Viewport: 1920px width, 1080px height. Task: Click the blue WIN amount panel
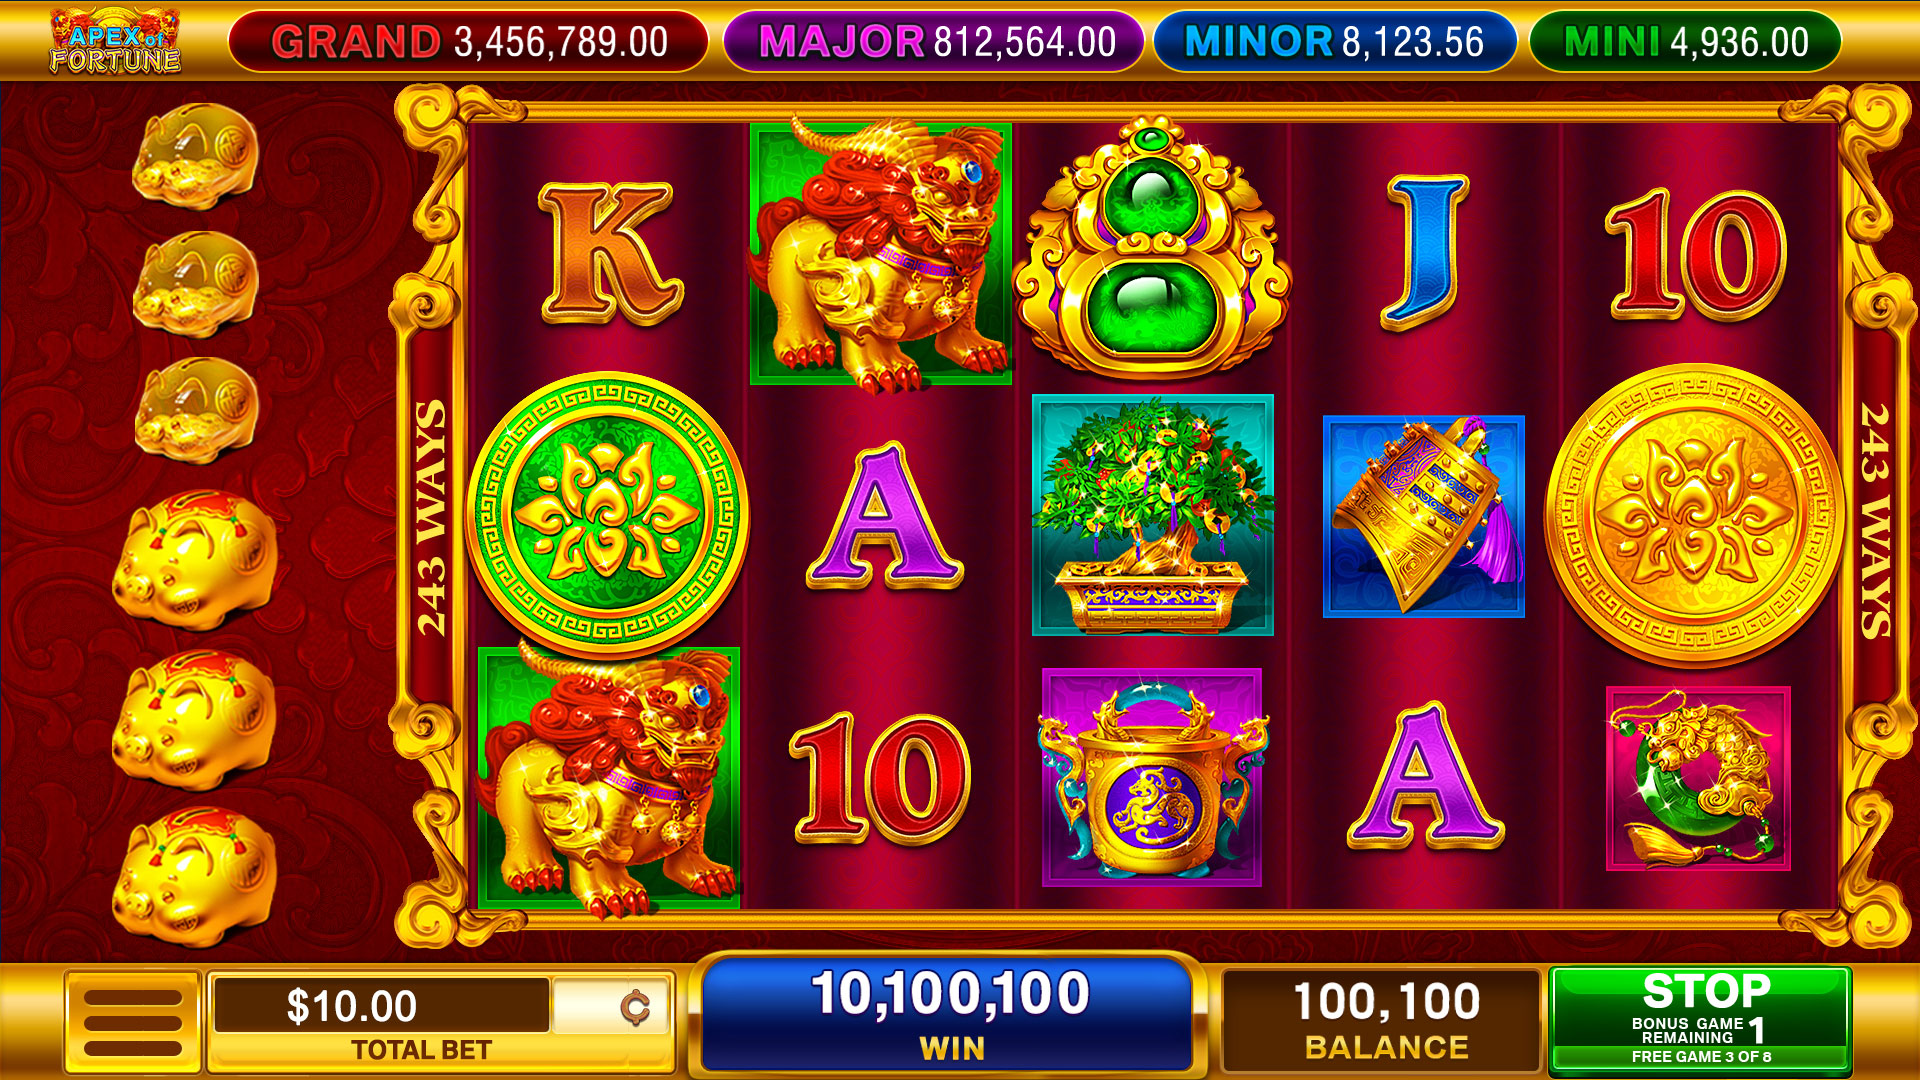point(948,1014)
